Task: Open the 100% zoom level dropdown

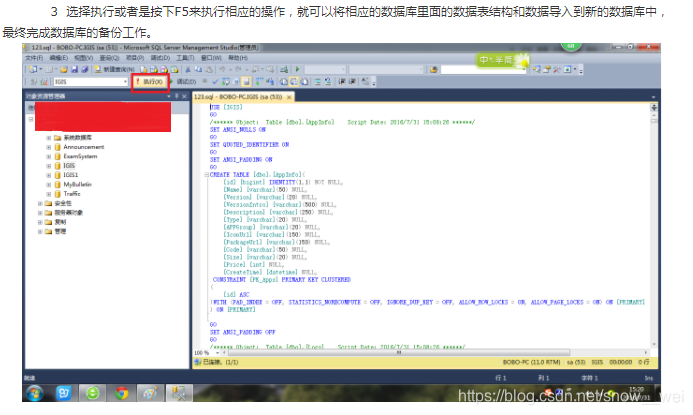Action: click(x=217, y=353)
